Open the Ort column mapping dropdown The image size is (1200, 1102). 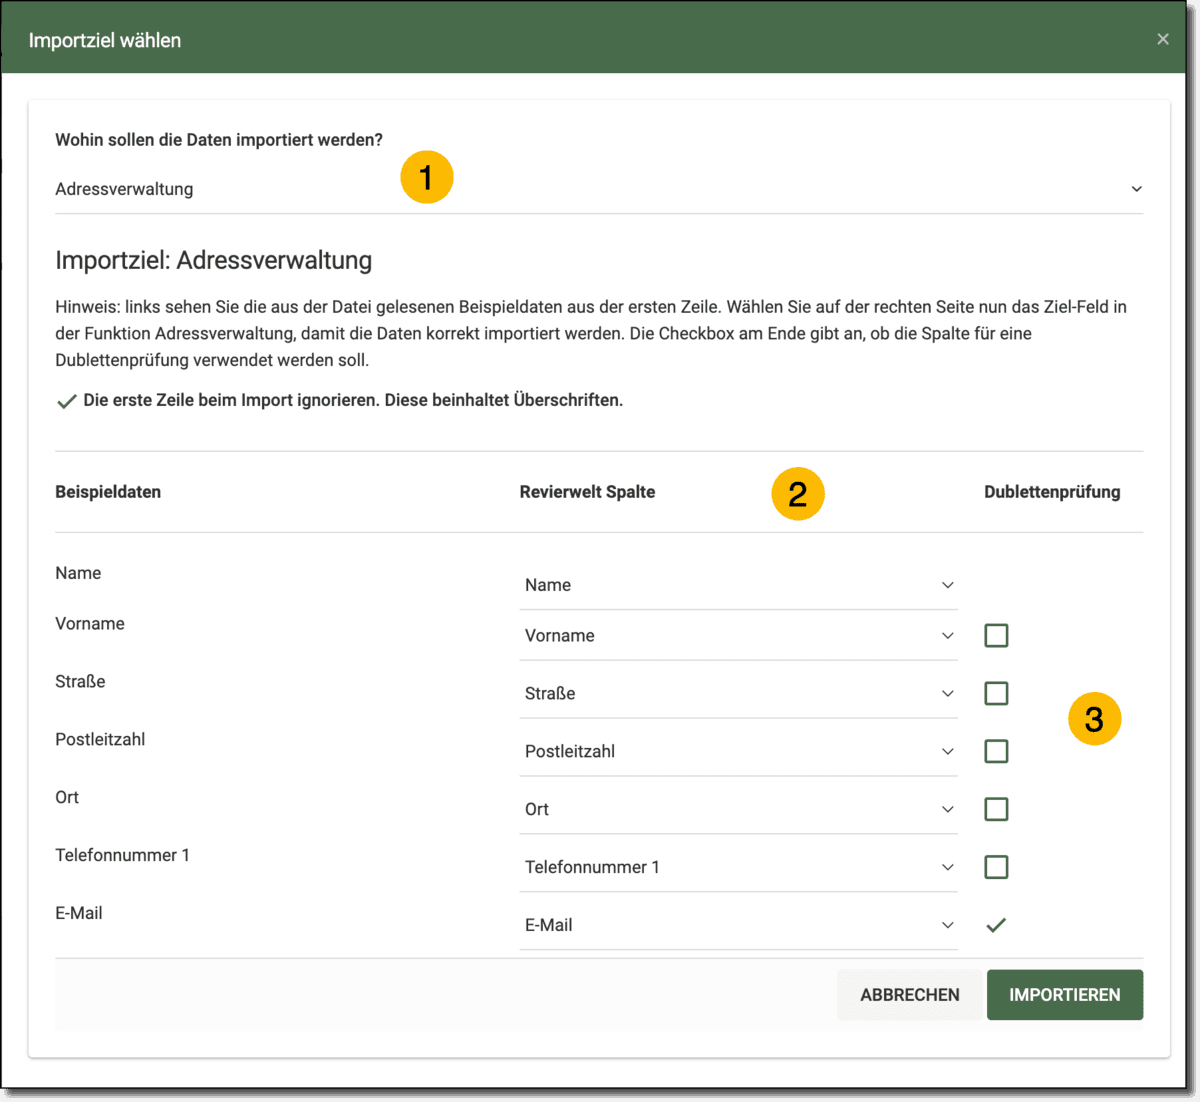click(738, 810)
